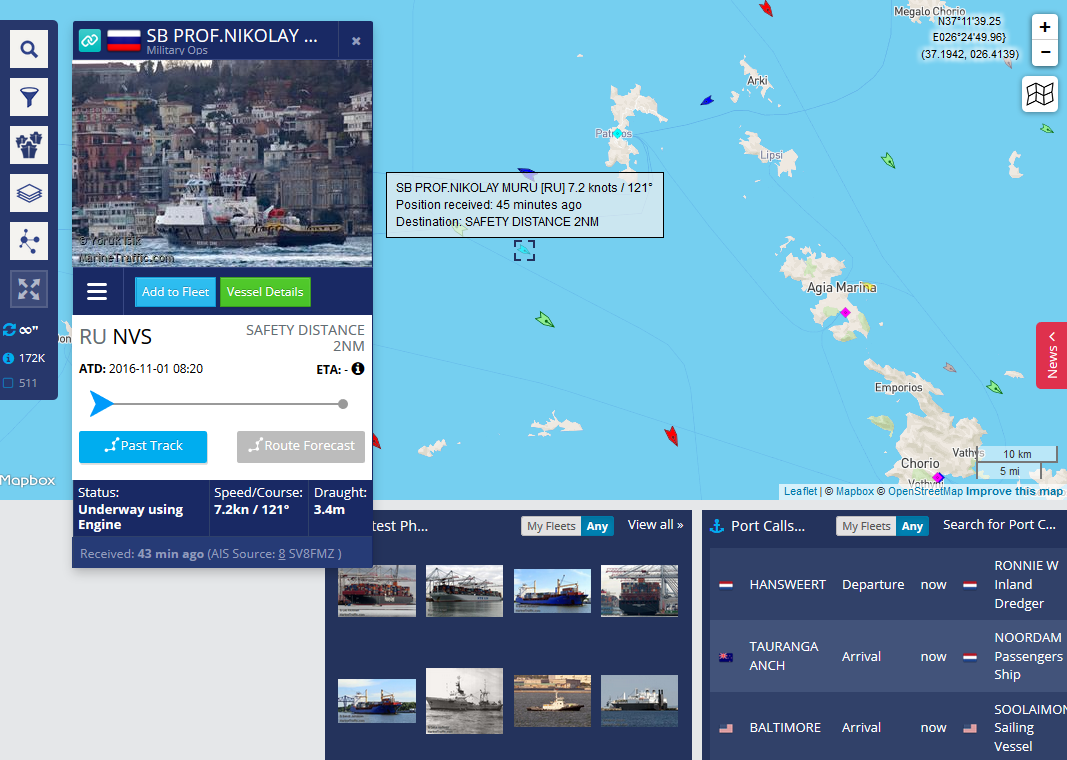Enter fullscreen map with expand arrows icon
The width and height of the screenshot is (1067, 760).
tap(28, 289)
